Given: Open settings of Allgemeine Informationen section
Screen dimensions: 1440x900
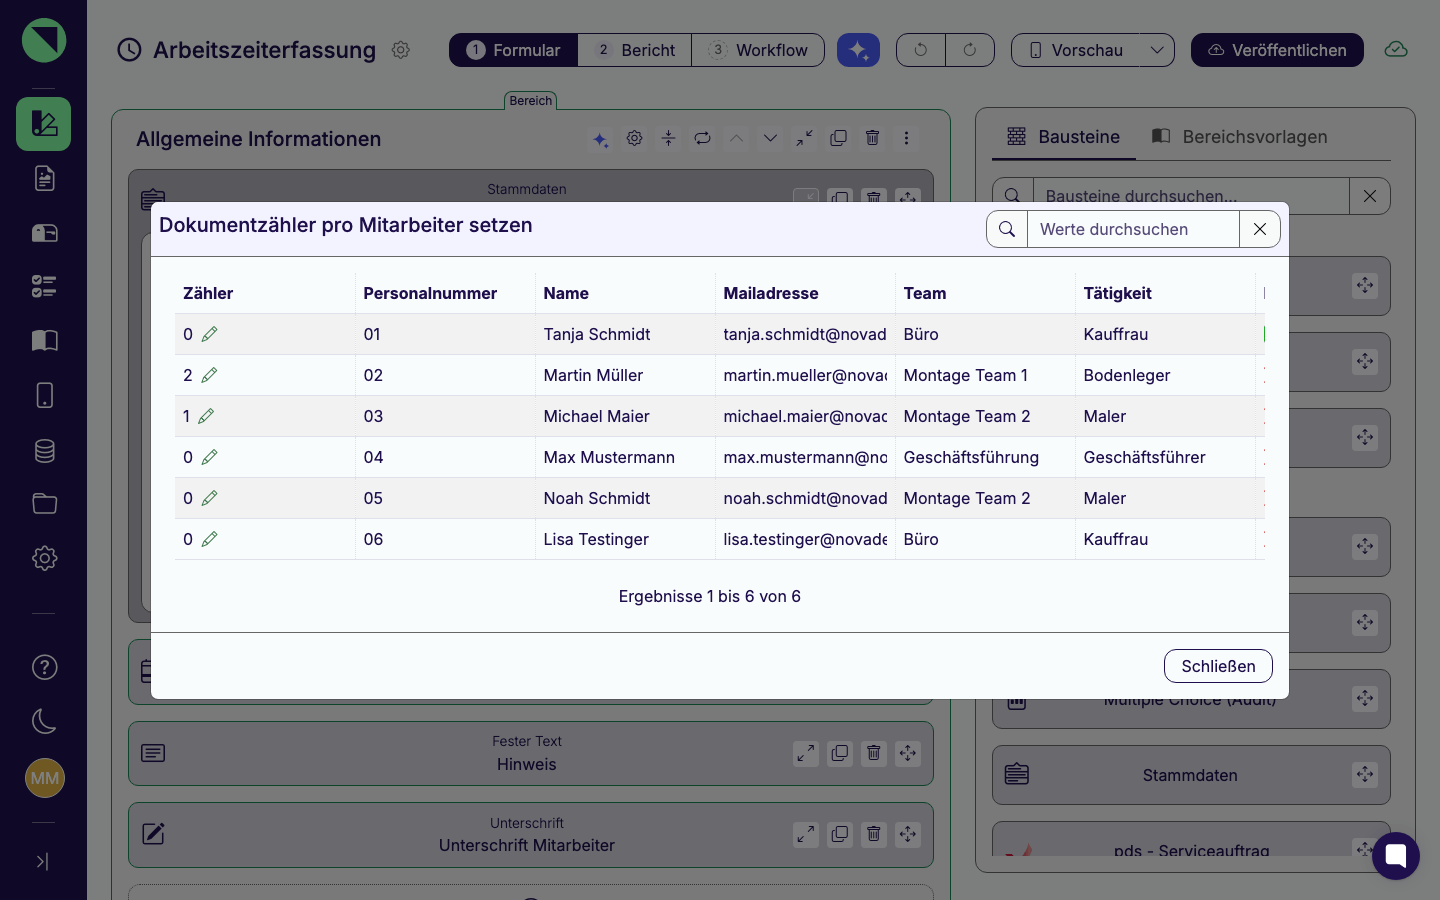Looking at the screenshot, I should point(634,138).
